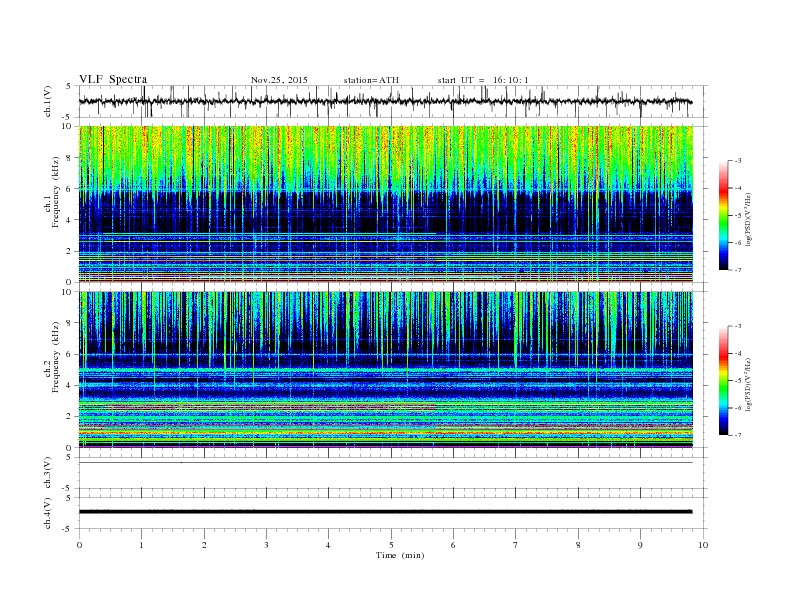This screenshot has width=792, height=612.
Task: Click the thick ch.4 voltage trace
Action: coord(385,512)
